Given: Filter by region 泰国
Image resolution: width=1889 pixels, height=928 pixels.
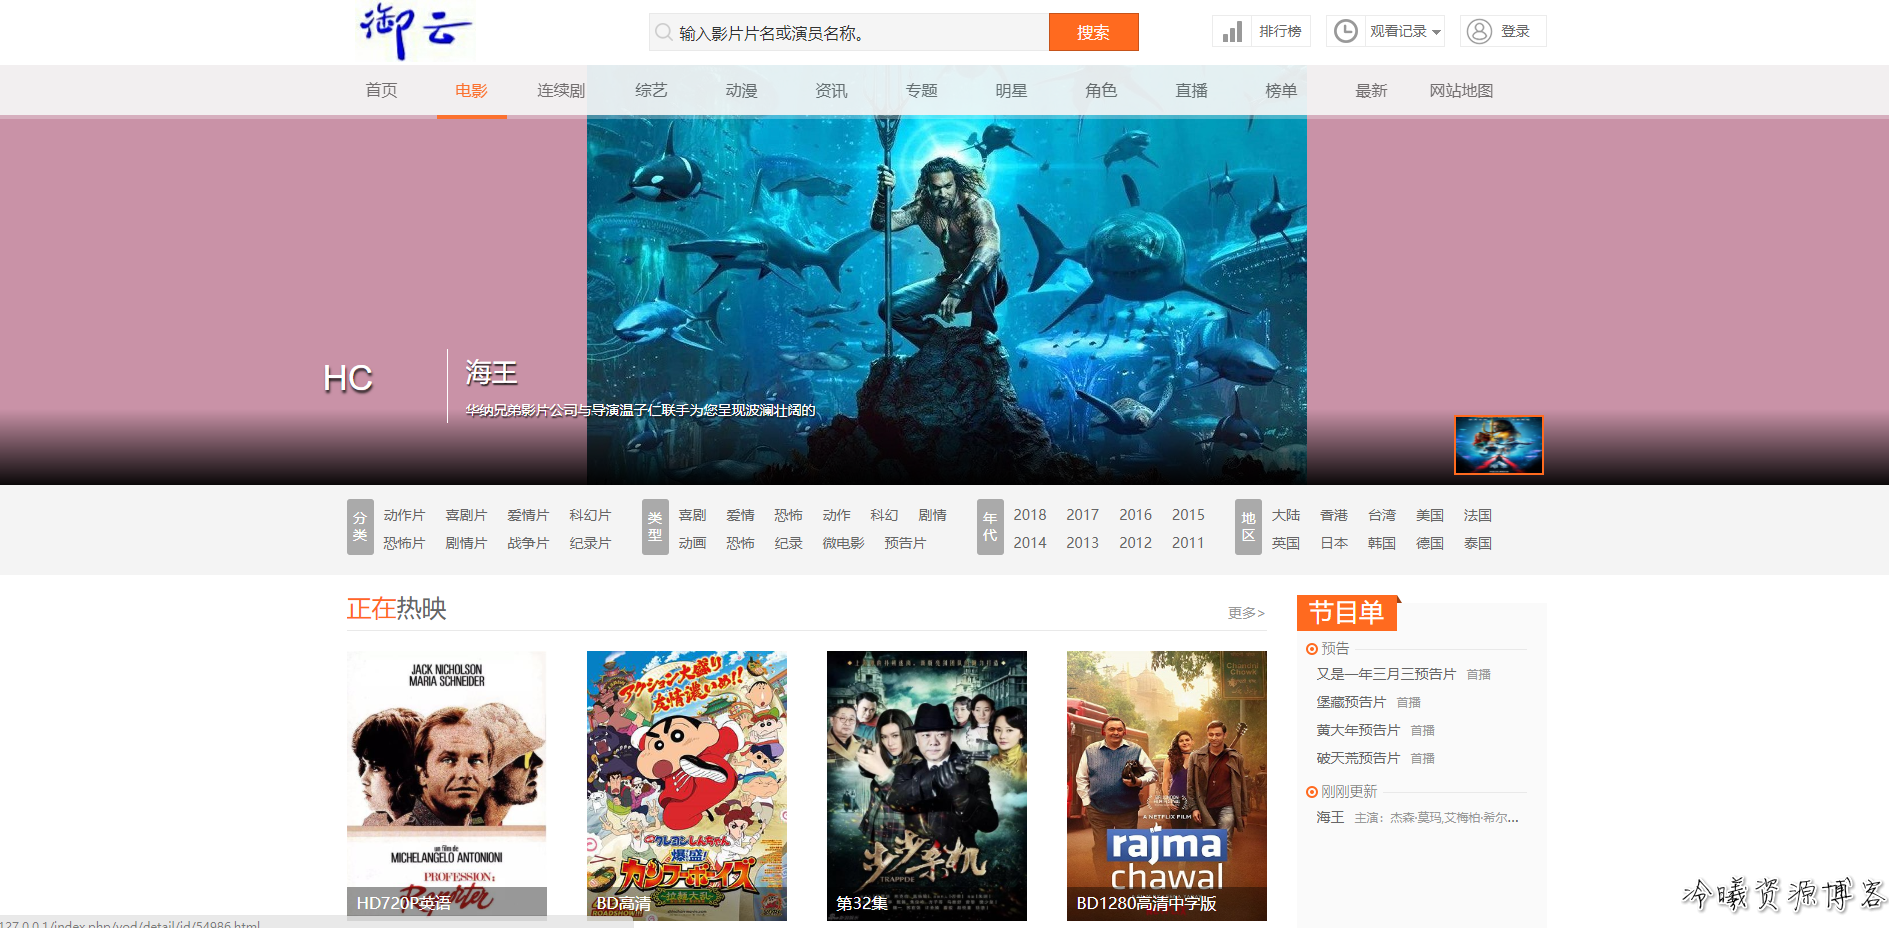Looking at the screenshot, I should click(x=1478, y=543).
